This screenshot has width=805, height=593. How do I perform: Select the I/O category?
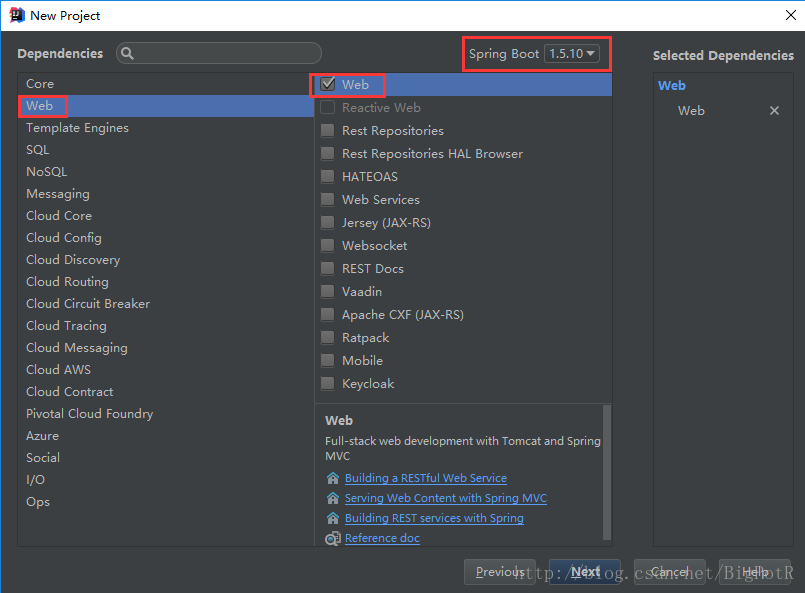pos(166,480)
